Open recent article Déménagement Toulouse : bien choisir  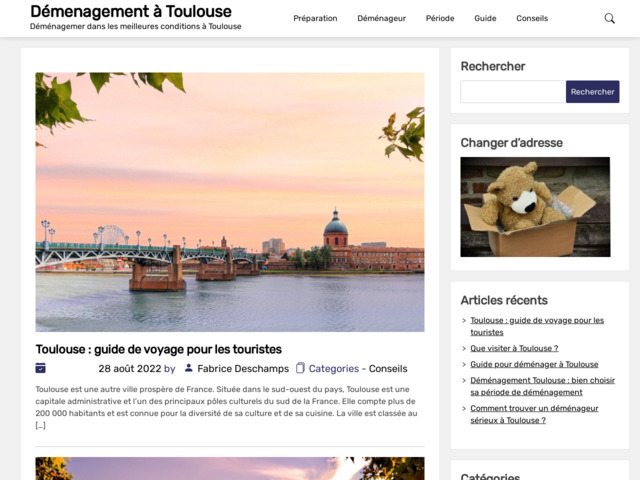coord(542,386)
